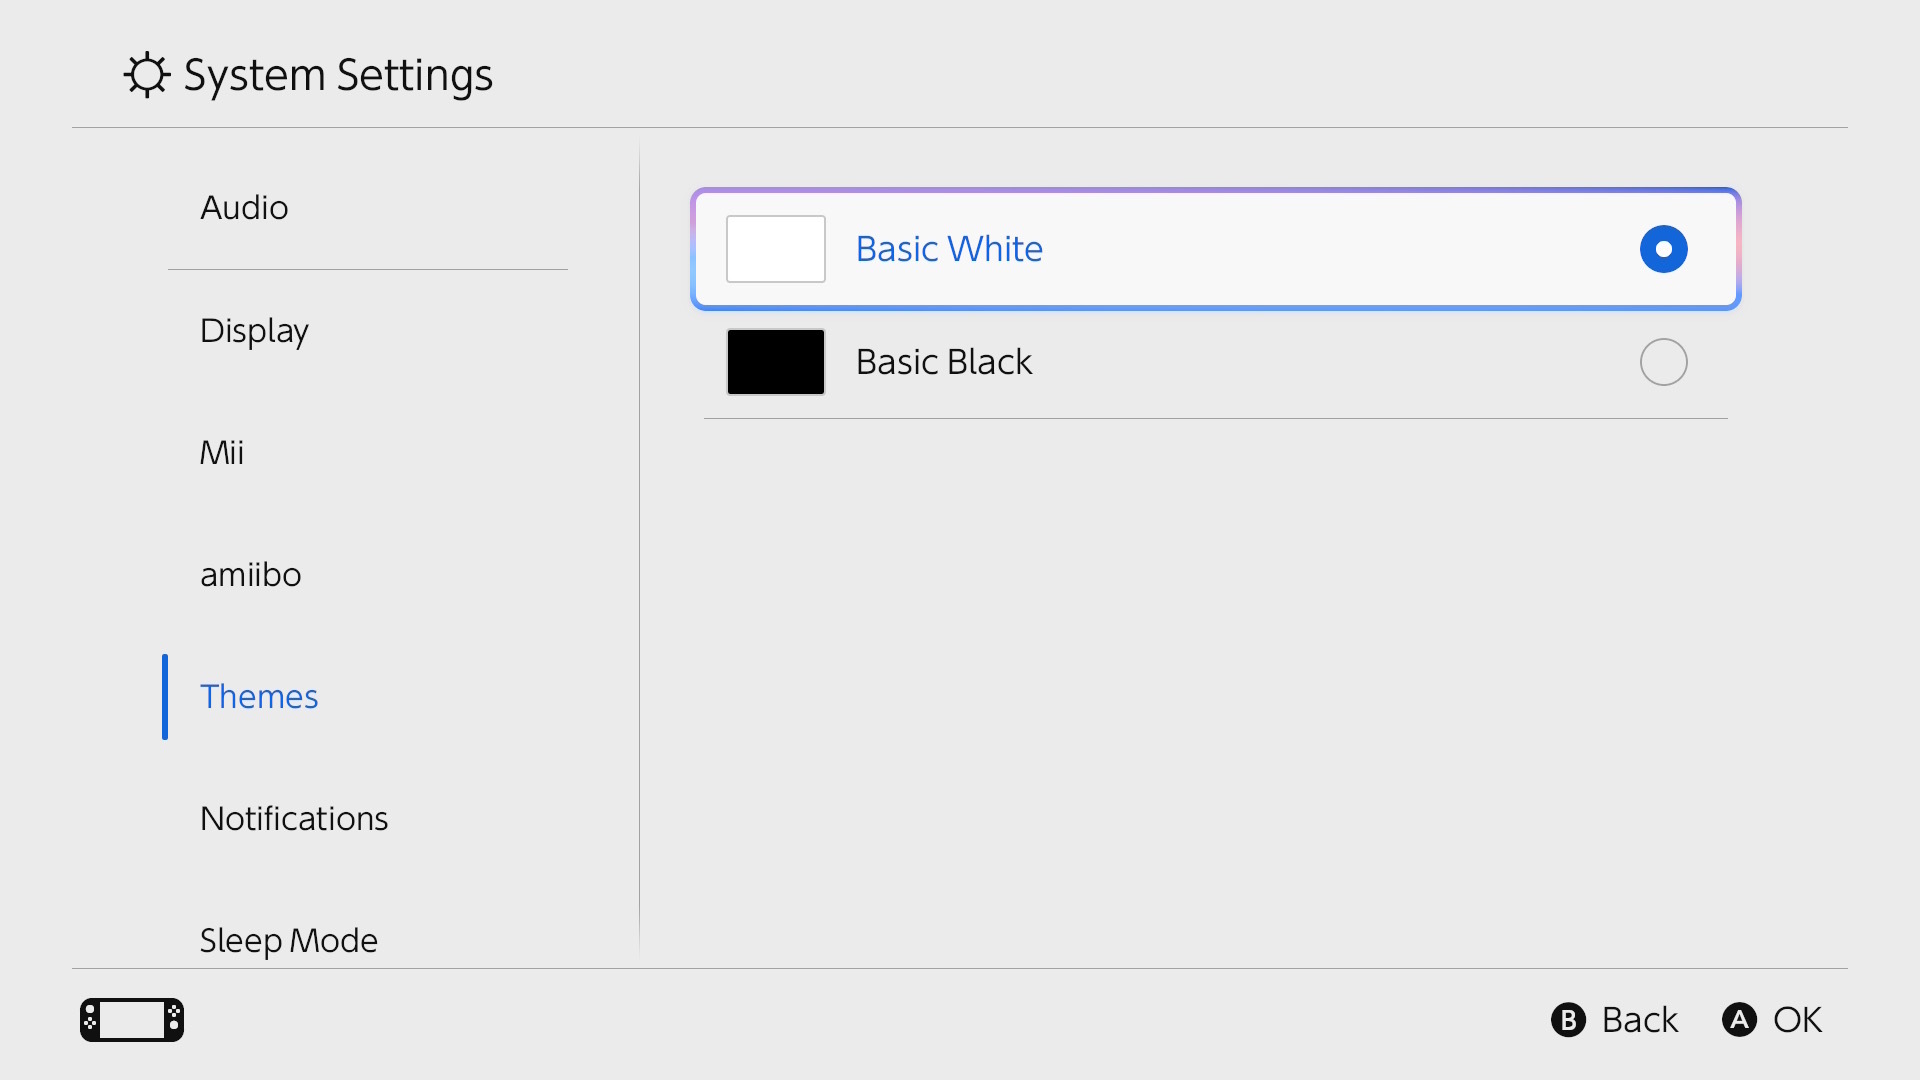
Task: Select the Themes sidebar item
Action: pos(259,697)
